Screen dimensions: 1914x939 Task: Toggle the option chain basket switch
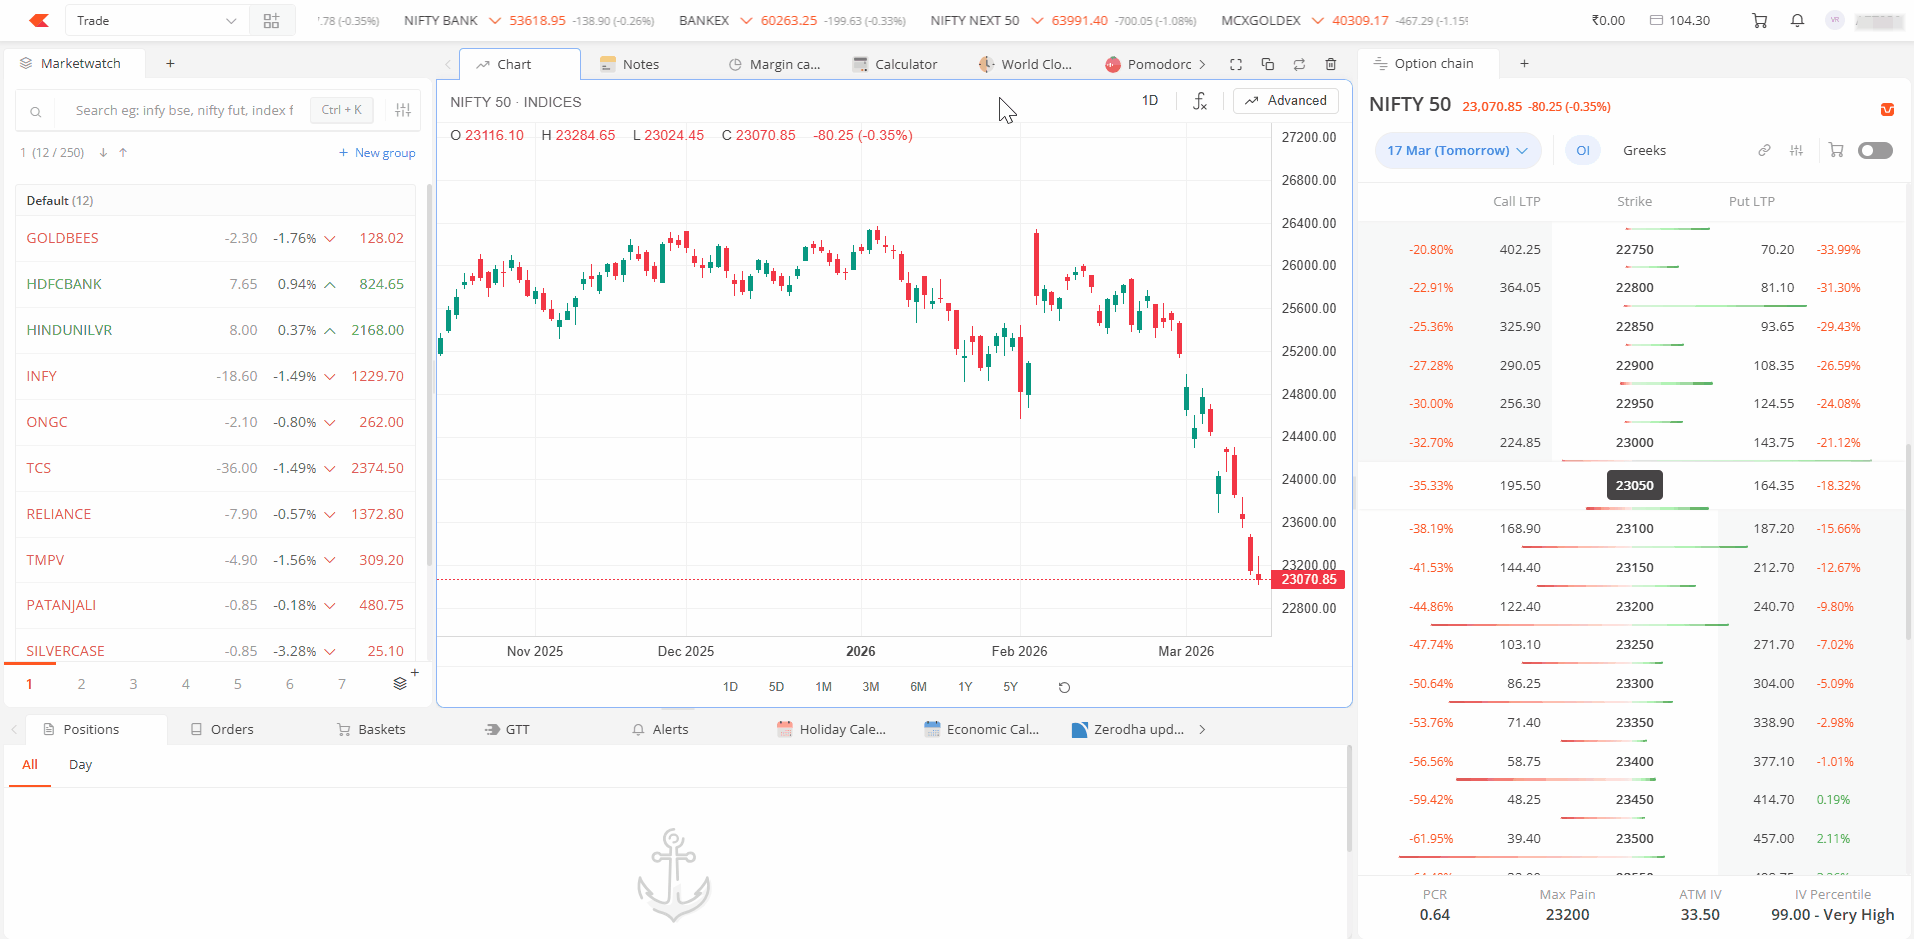tap(1875, 150)
